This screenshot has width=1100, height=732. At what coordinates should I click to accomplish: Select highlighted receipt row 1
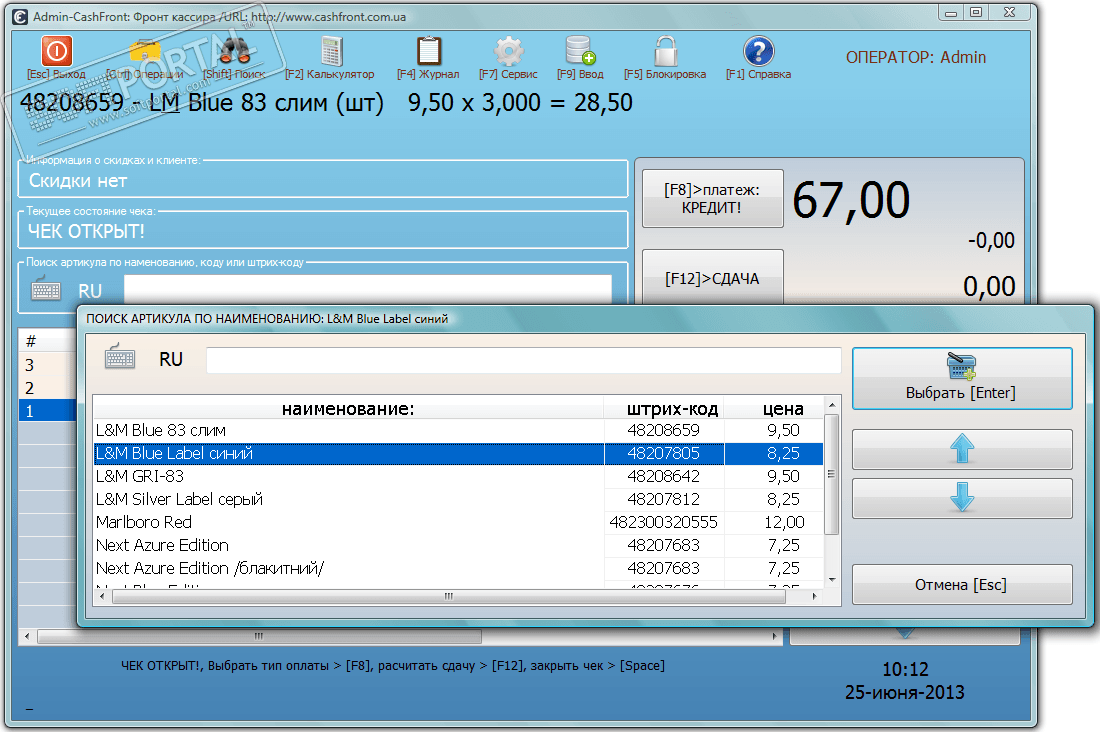[47, 411]
